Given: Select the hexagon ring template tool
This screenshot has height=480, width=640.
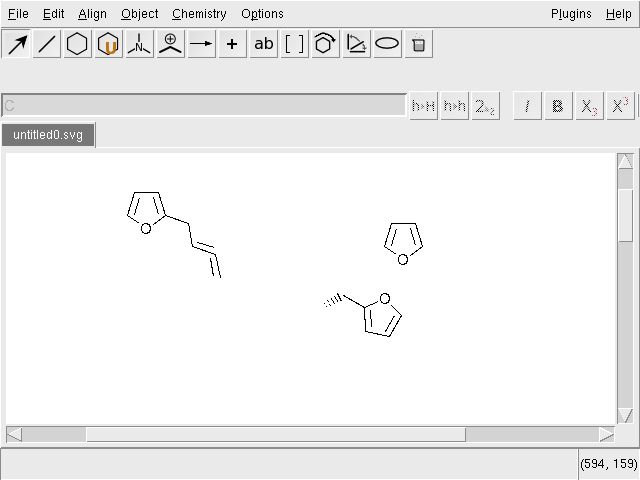Looking at the screenshot, I should point(78,44).
